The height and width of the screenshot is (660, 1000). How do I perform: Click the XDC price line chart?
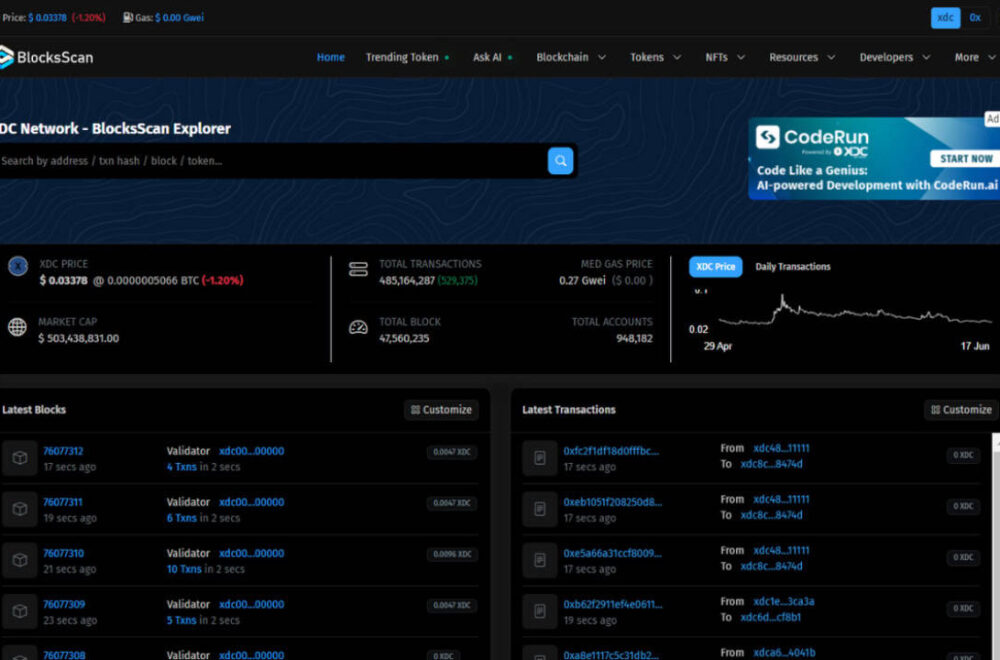[855, 312]
